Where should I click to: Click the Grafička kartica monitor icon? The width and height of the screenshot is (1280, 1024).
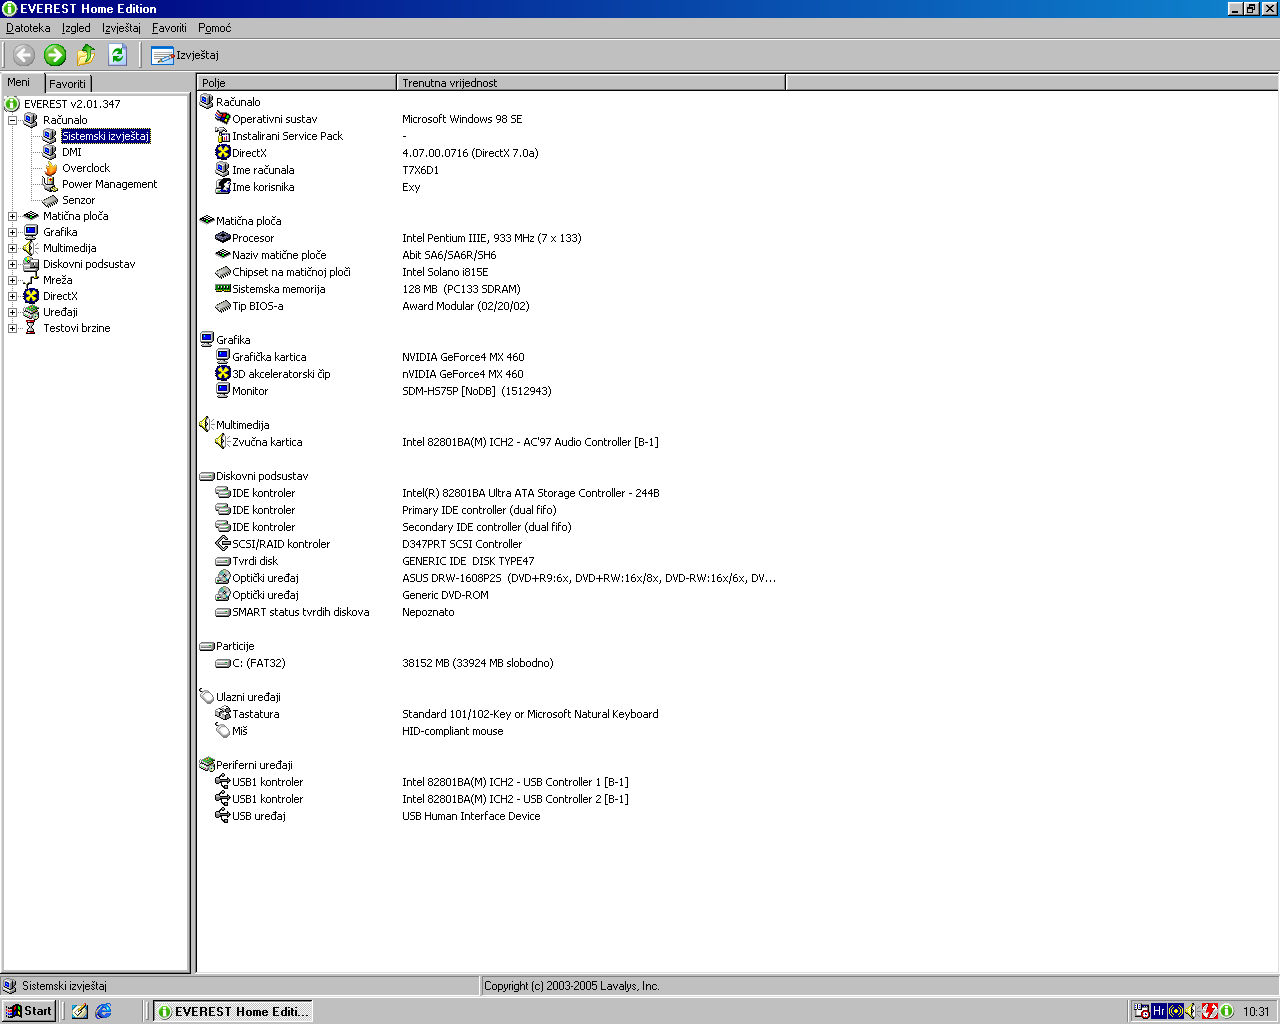[223, 356]
